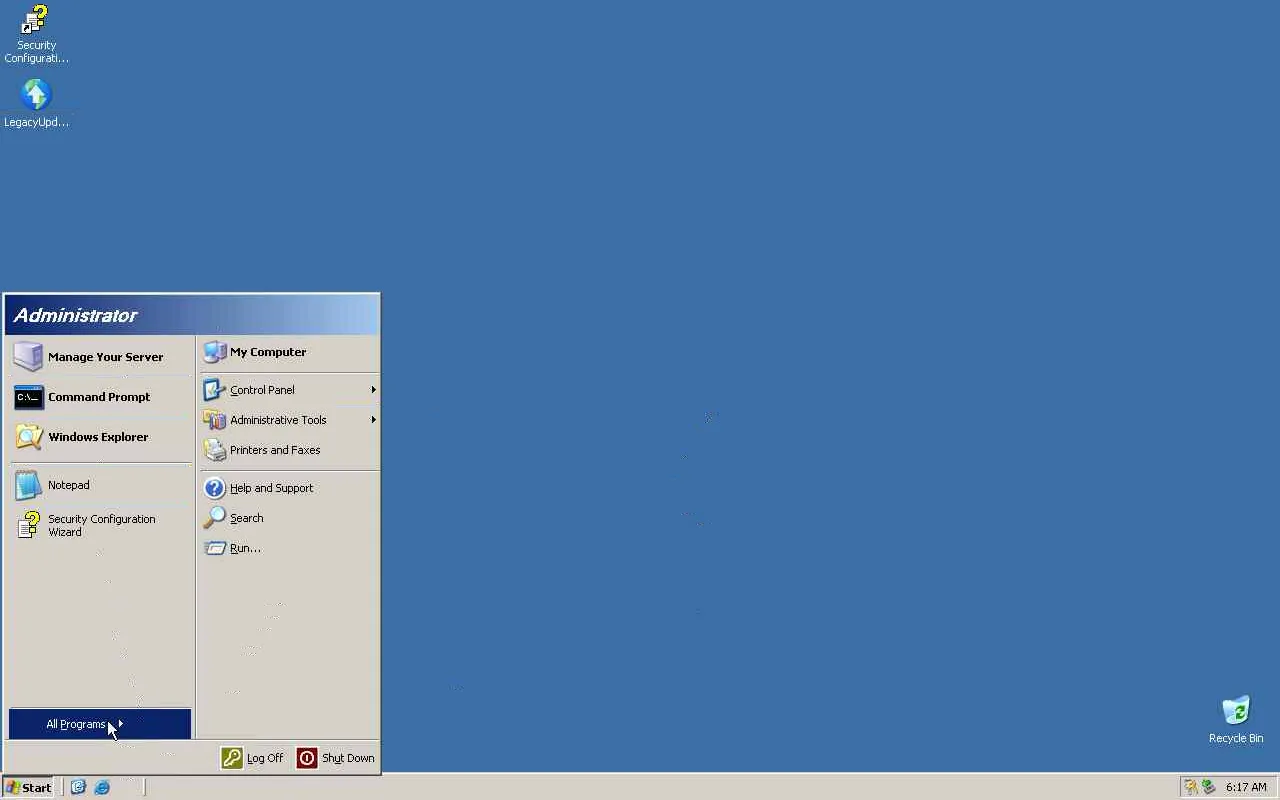
Task: Expand the All Programs menu
Action: (x=100, y=724)
